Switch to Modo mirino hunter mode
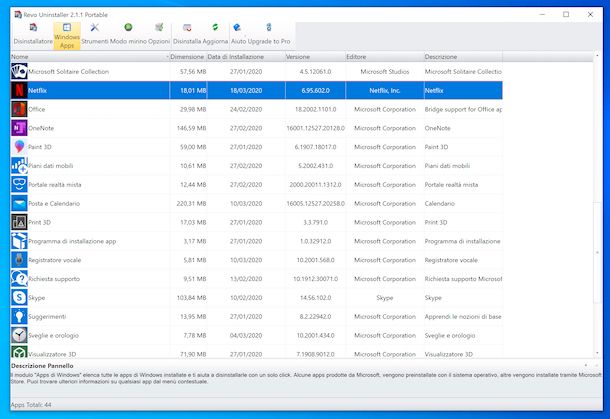 [x=128, y=34]
